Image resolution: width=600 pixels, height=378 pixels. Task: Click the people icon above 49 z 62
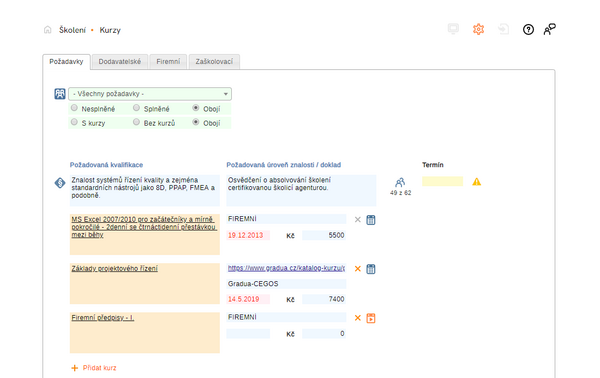pos(400,182)
